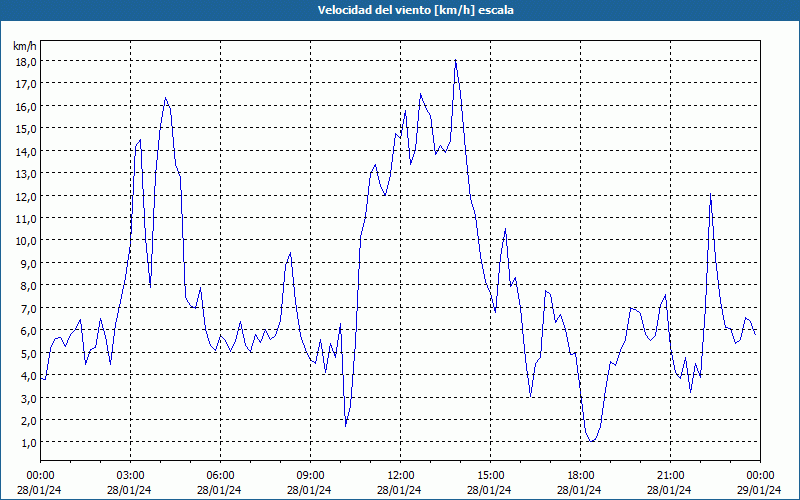This screenshot has width=800, height=500.
Task: Select the 5,0 y-axis label
Action: (30, 353)
